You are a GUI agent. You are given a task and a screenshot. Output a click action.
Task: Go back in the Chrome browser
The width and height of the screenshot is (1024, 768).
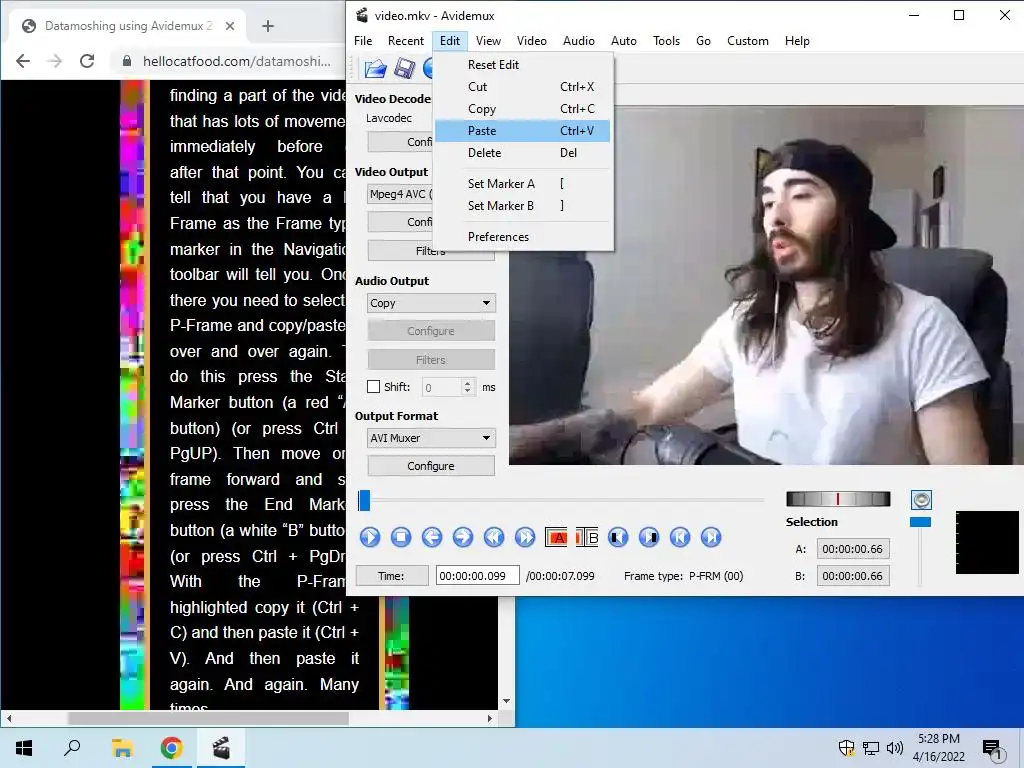click(23, 61)
